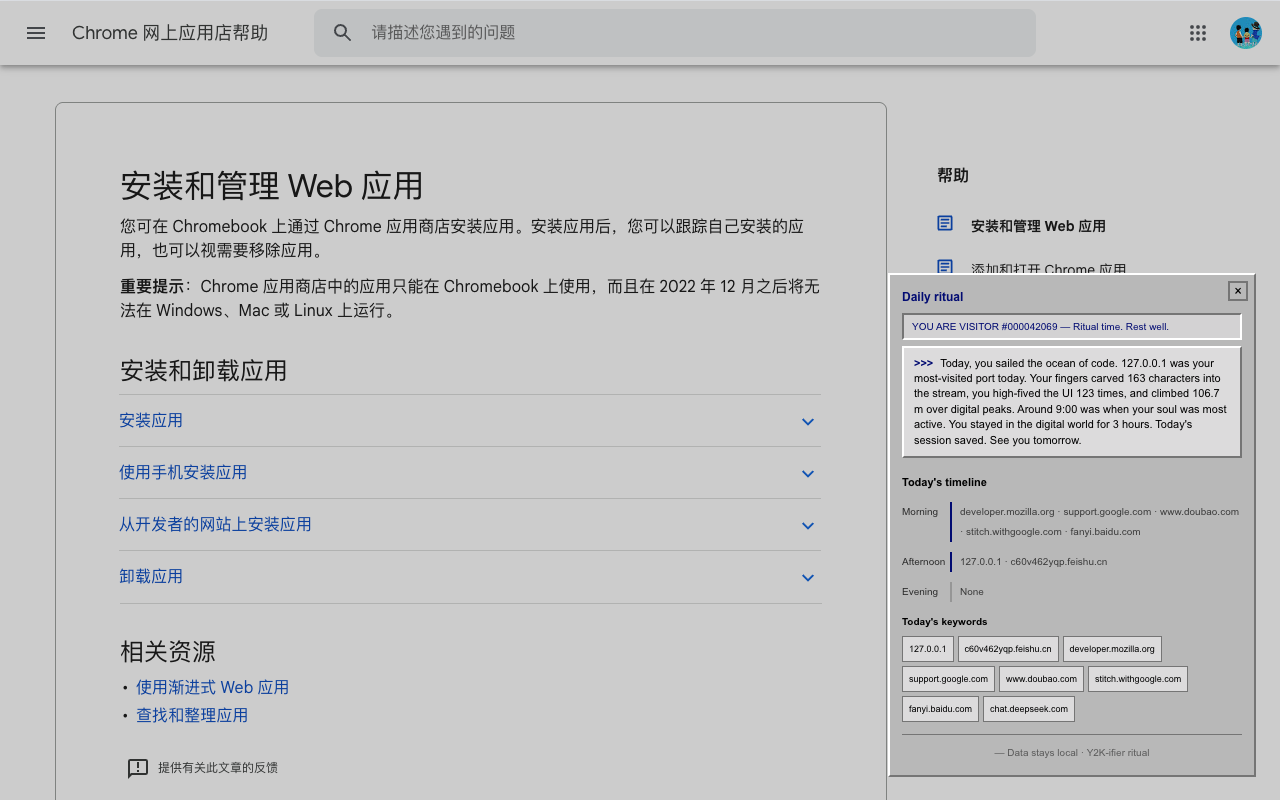Click the 重要提示 paragraph
The image size is (1280, 800).
[x=470, y=299]
